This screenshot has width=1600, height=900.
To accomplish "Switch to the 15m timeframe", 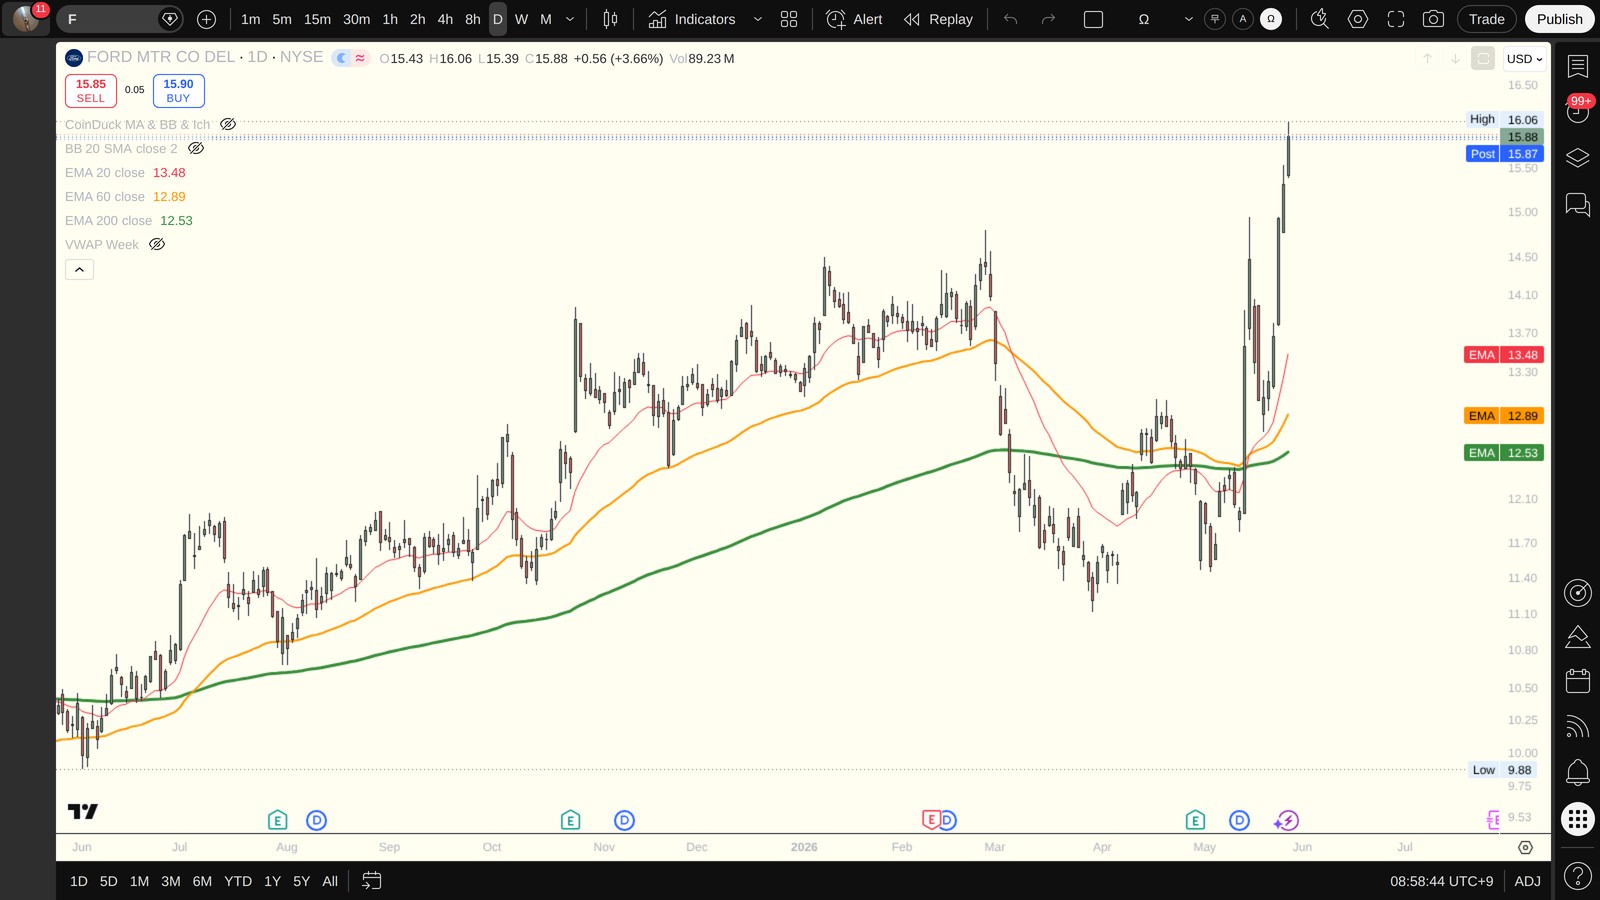I will tap(317, 19).
